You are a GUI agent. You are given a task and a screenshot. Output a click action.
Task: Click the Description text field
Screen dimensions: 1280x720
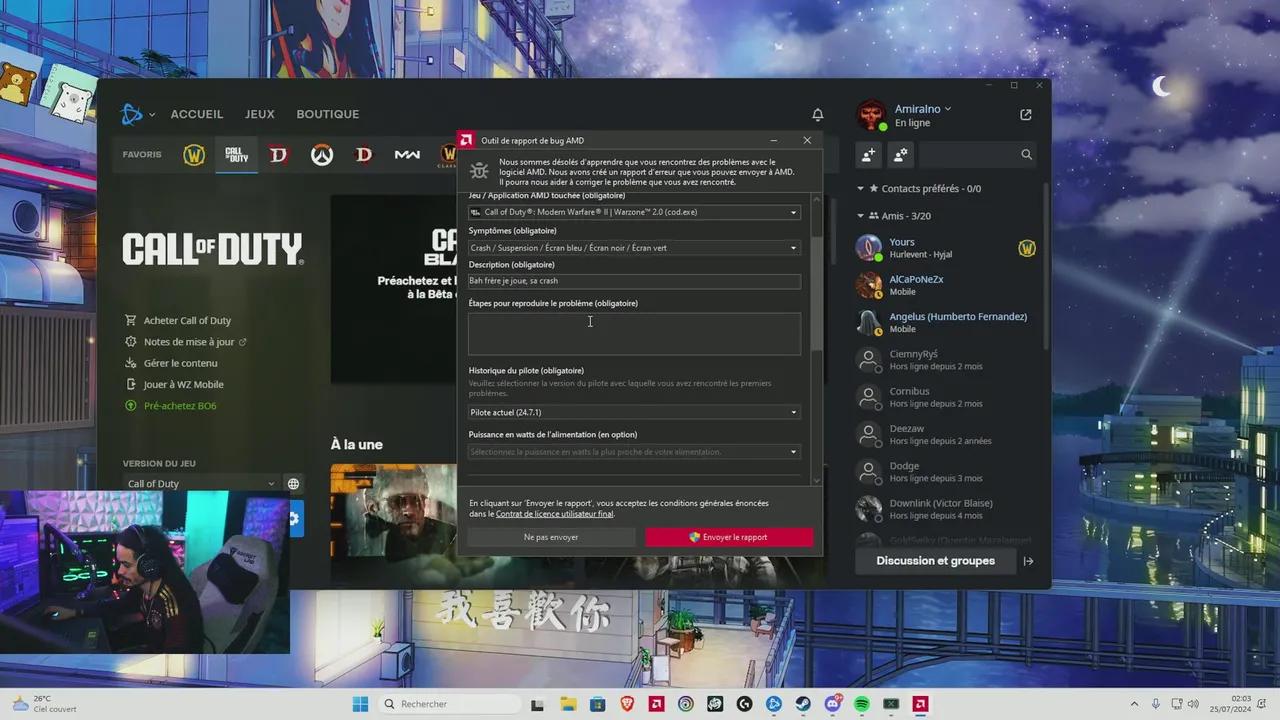(634, 281)
